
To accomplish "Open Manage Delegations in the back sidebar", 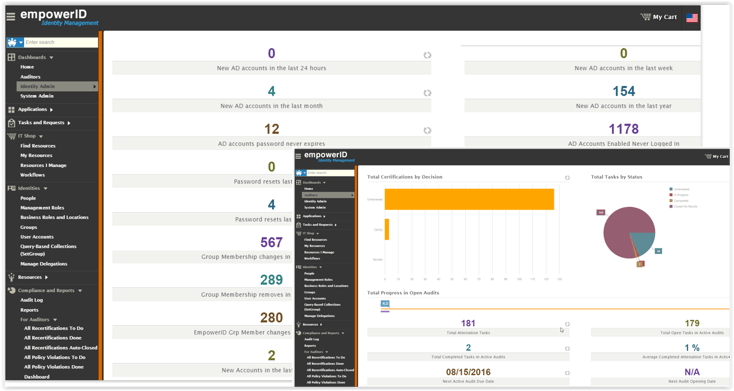I will (x=44, y=264).
